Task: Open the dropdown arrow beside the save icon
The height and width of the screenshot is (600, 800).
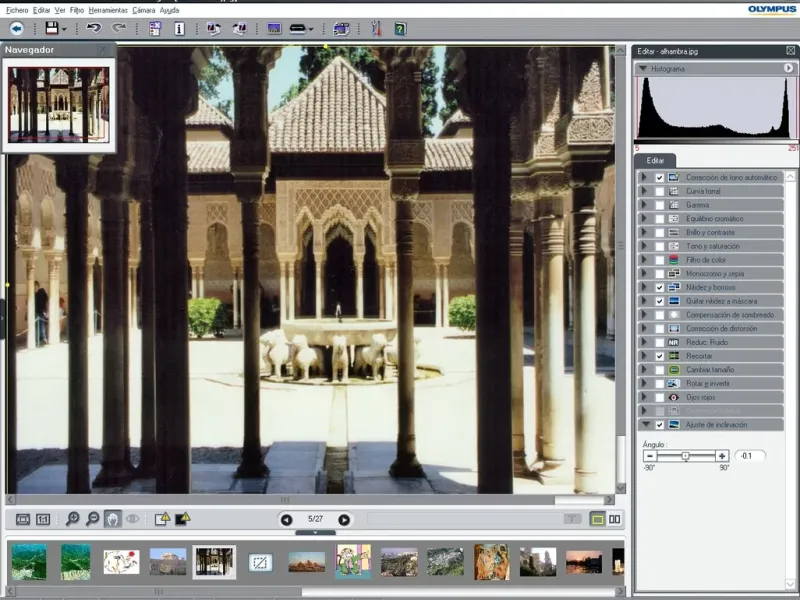Action: coord(64,30)
